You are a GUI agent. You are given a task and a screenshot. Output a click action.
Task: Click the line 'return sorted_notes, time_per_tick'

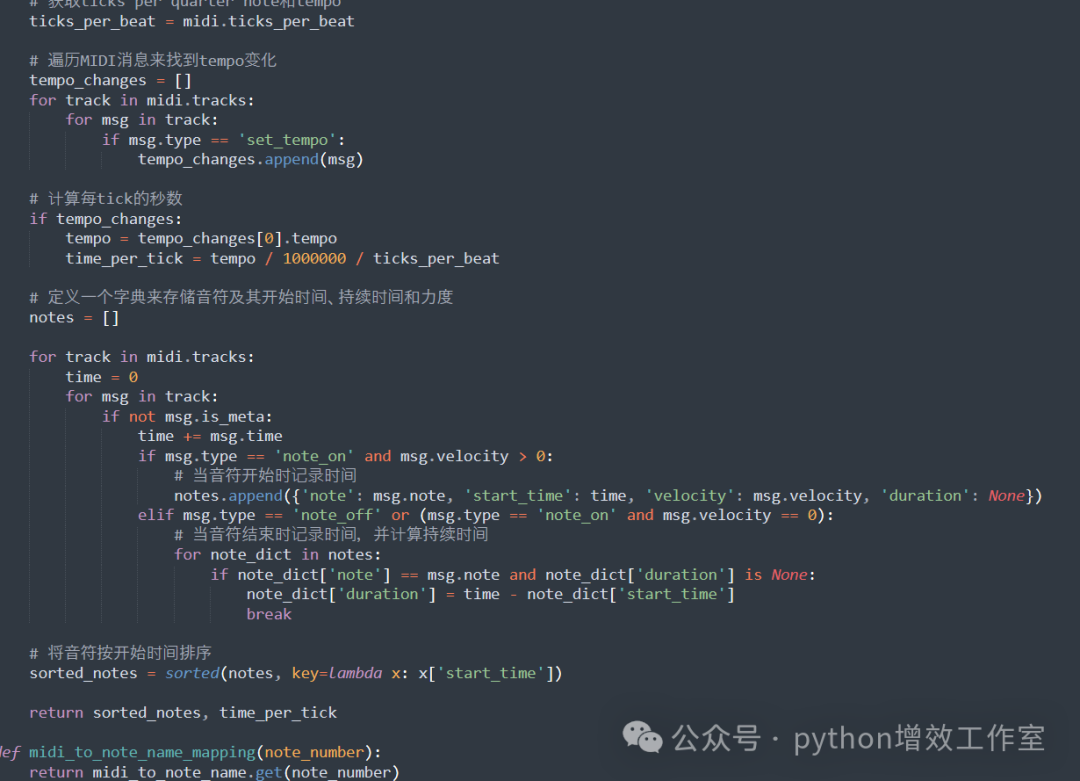pos(183,713)
